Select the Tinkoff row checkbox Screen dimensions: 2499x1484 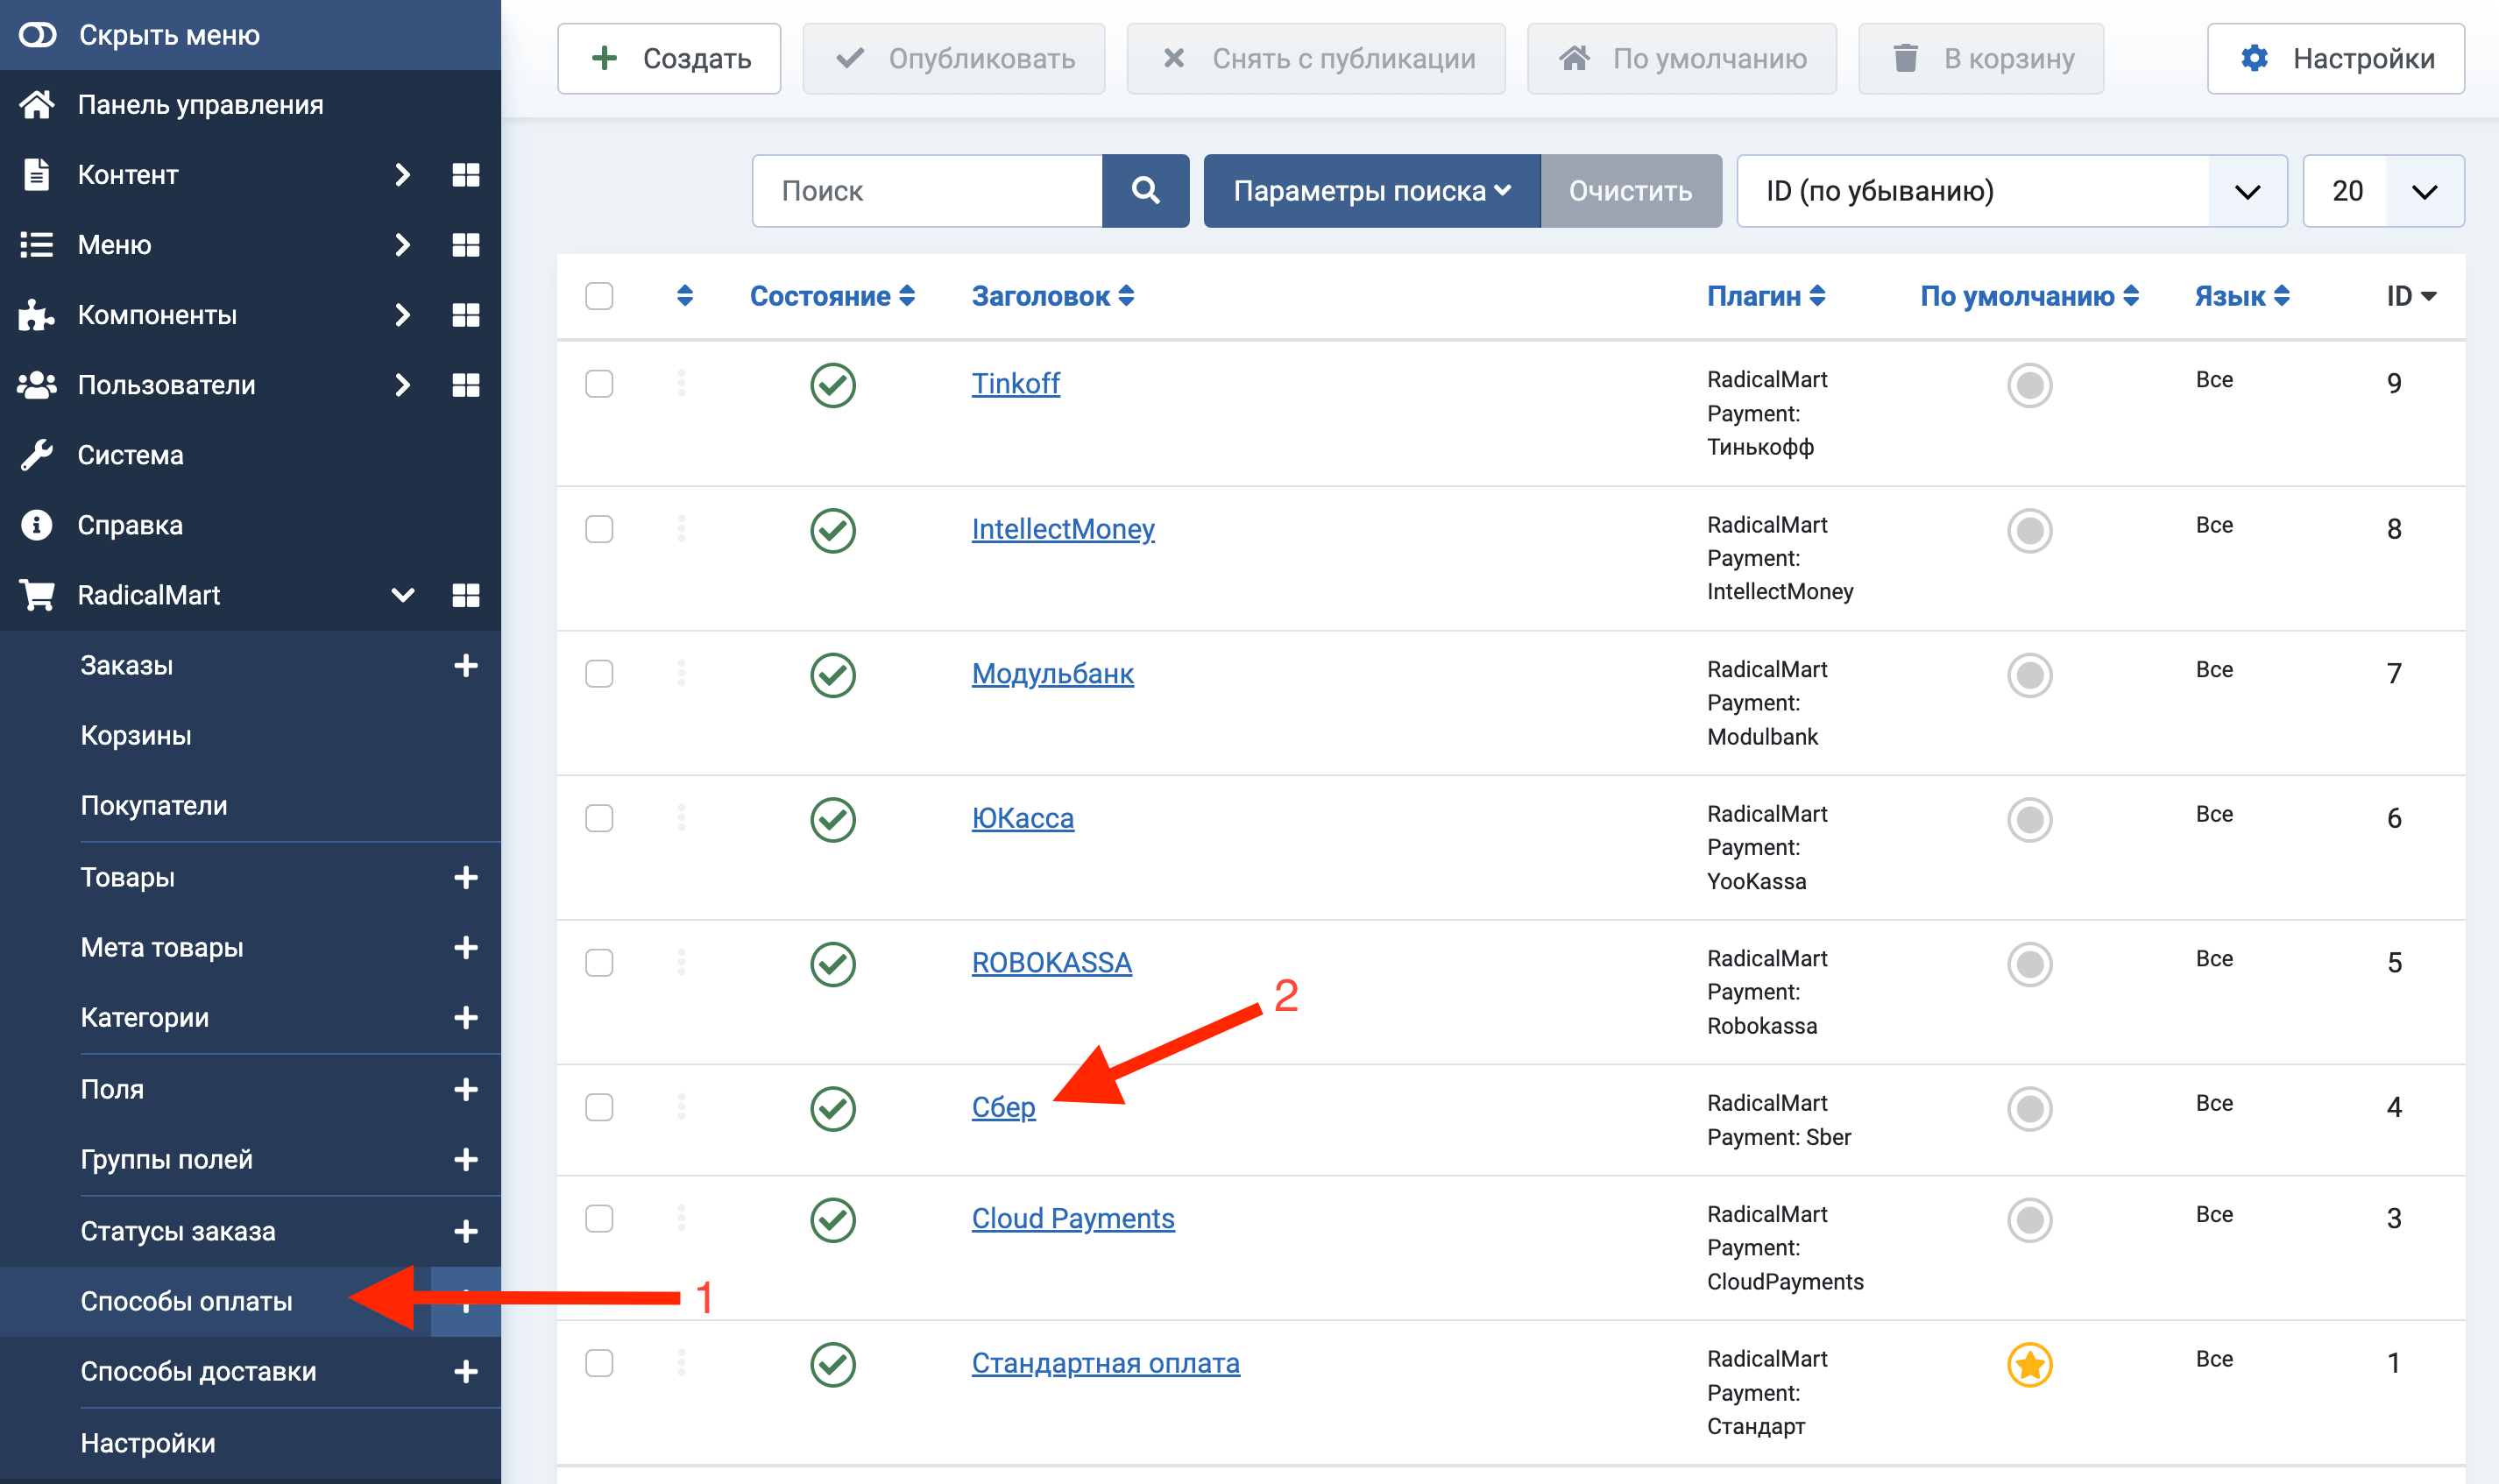[599, 384]
